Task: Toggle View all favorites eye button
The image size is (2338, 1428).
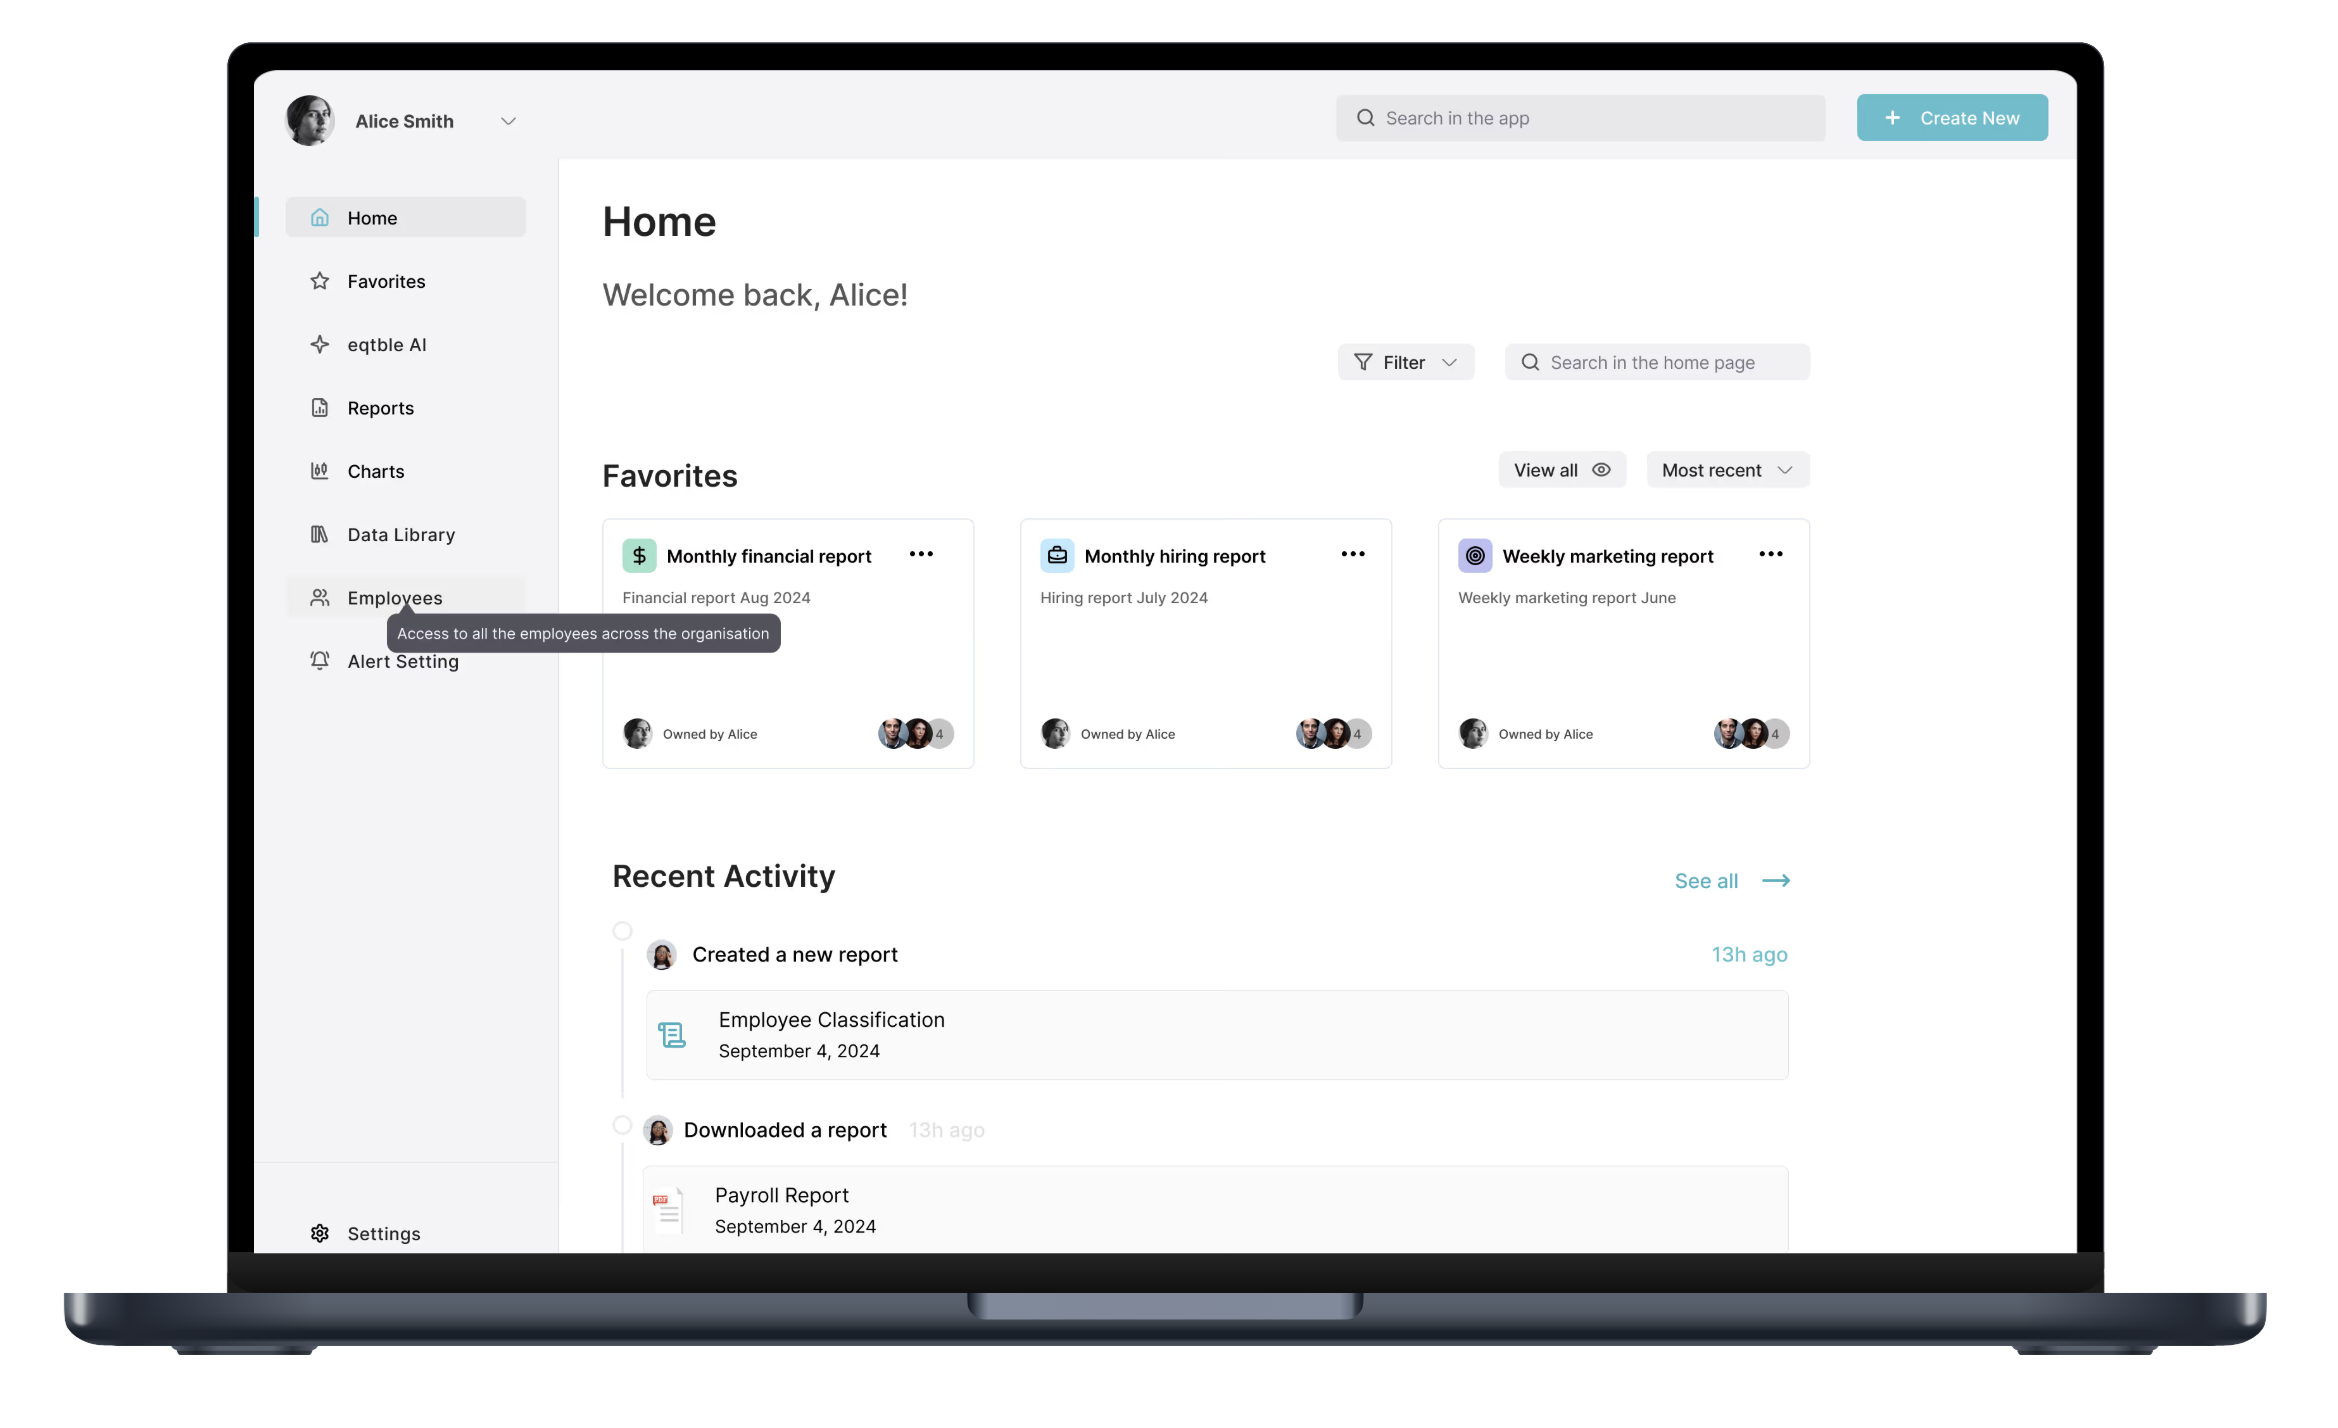Action: click(x=1562, y=470)
